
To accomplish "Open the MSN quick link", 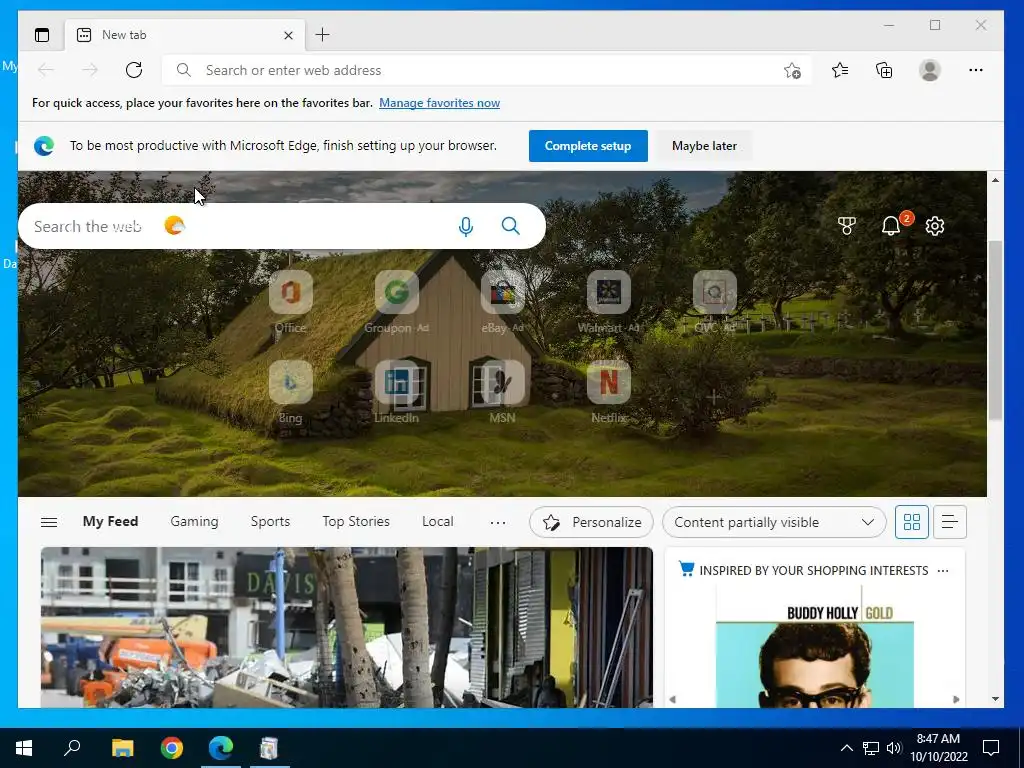I will pyautogui.click(x=502, y=392).
